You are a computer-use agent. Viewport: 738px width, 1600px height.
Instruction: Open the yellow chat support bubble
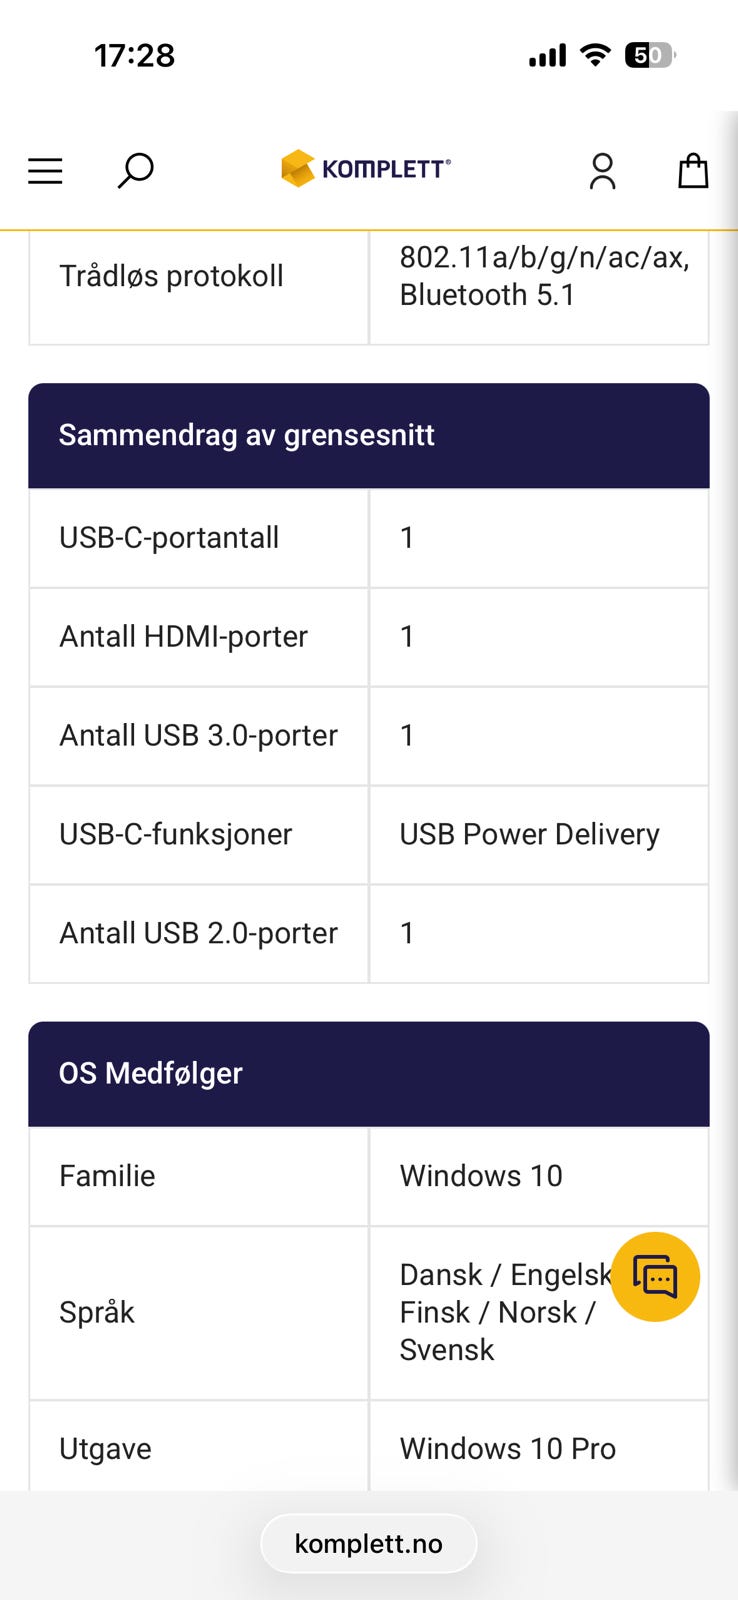[x=655, y=1277]
